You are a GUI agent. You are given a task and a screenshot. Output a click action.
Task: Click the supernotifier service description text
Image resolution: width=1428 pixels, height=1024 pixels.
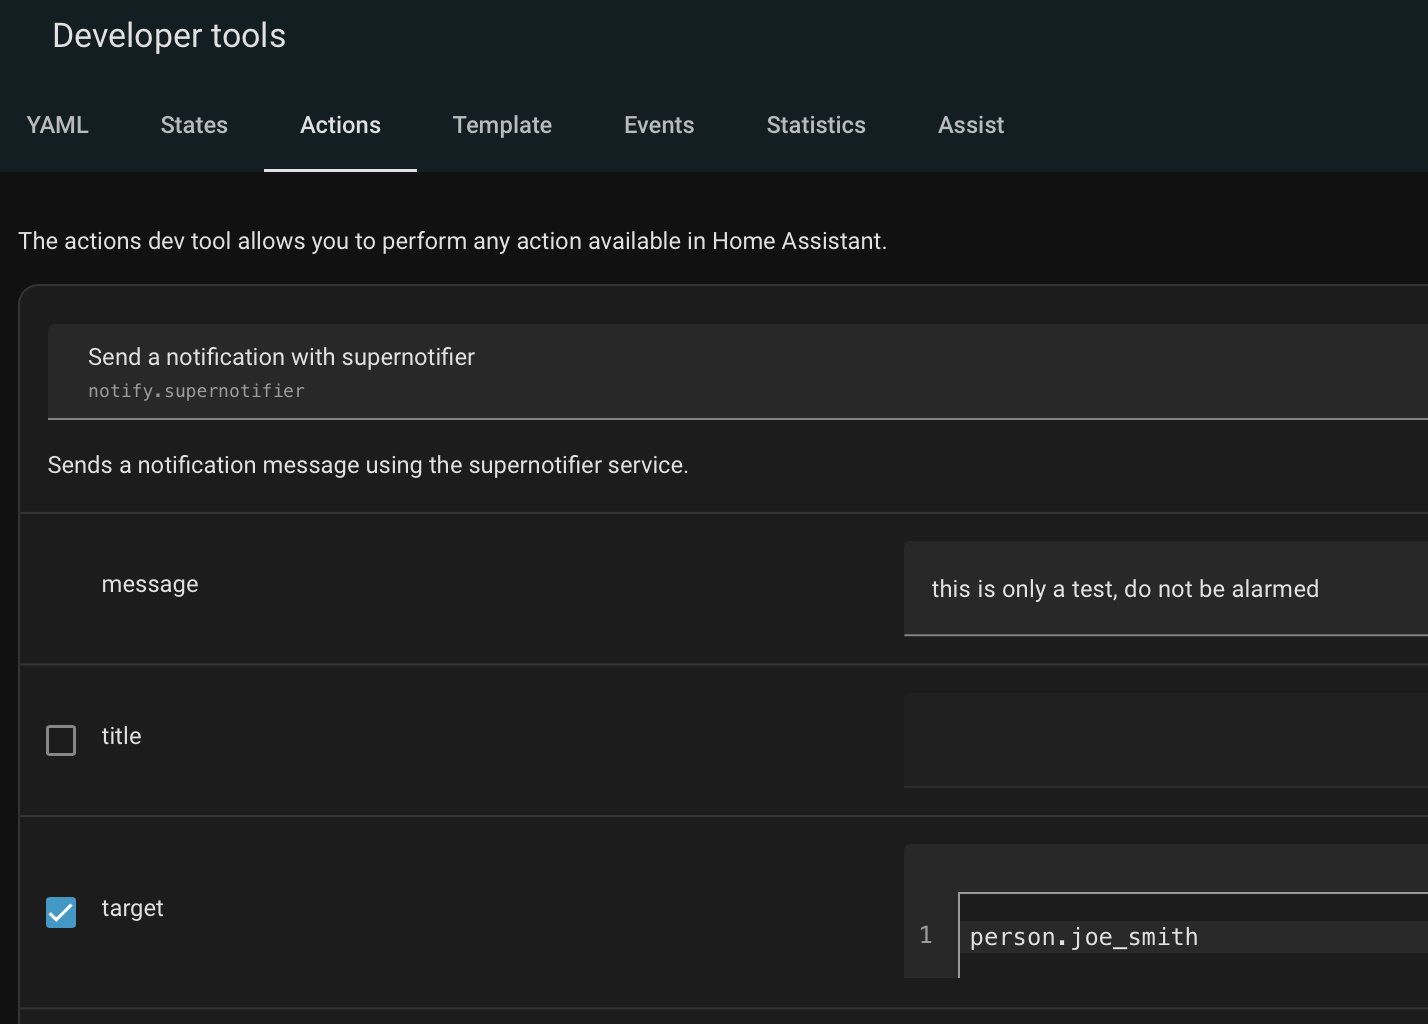point(368,465)
